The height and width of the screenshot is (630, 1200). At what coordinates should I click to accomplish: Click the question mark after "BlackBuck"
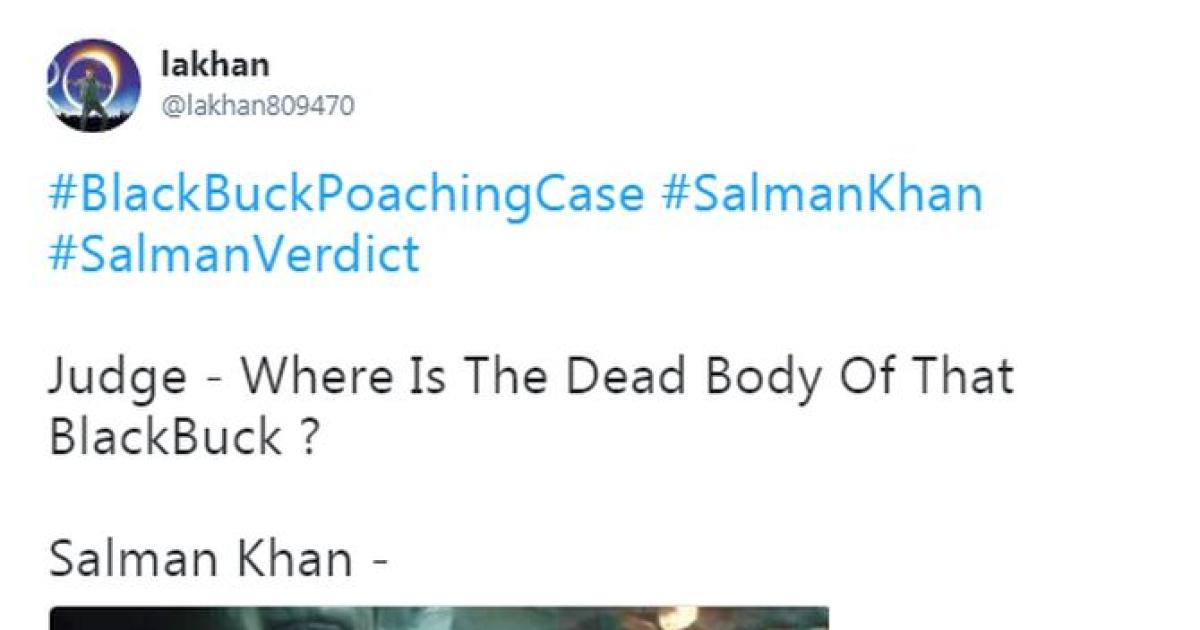pyautogui.click(x=308, y=439)
